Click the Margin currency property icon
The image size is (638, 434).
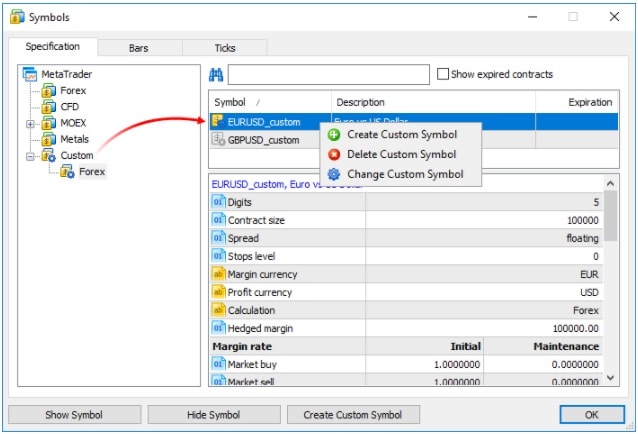218,274
